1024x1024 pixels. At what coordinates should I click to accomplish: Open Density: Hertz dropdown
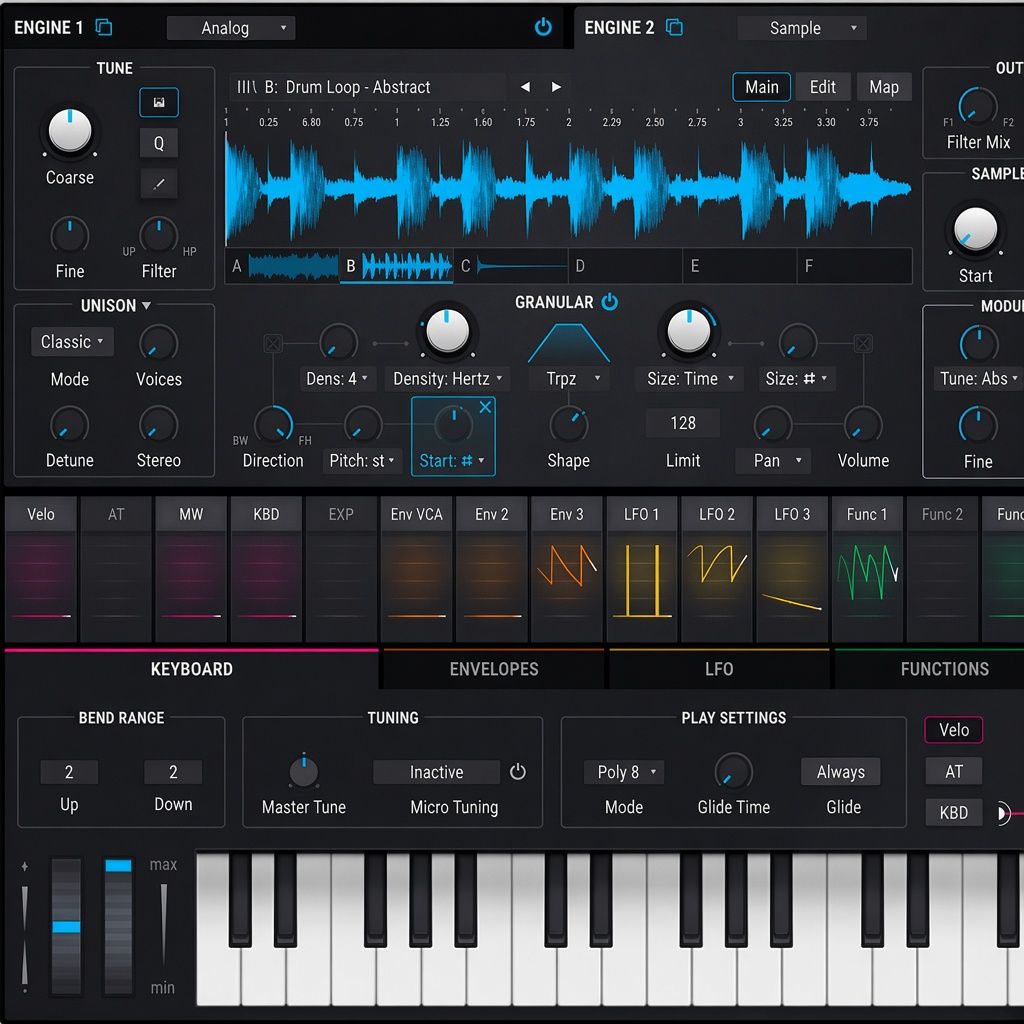coord(447,379)
